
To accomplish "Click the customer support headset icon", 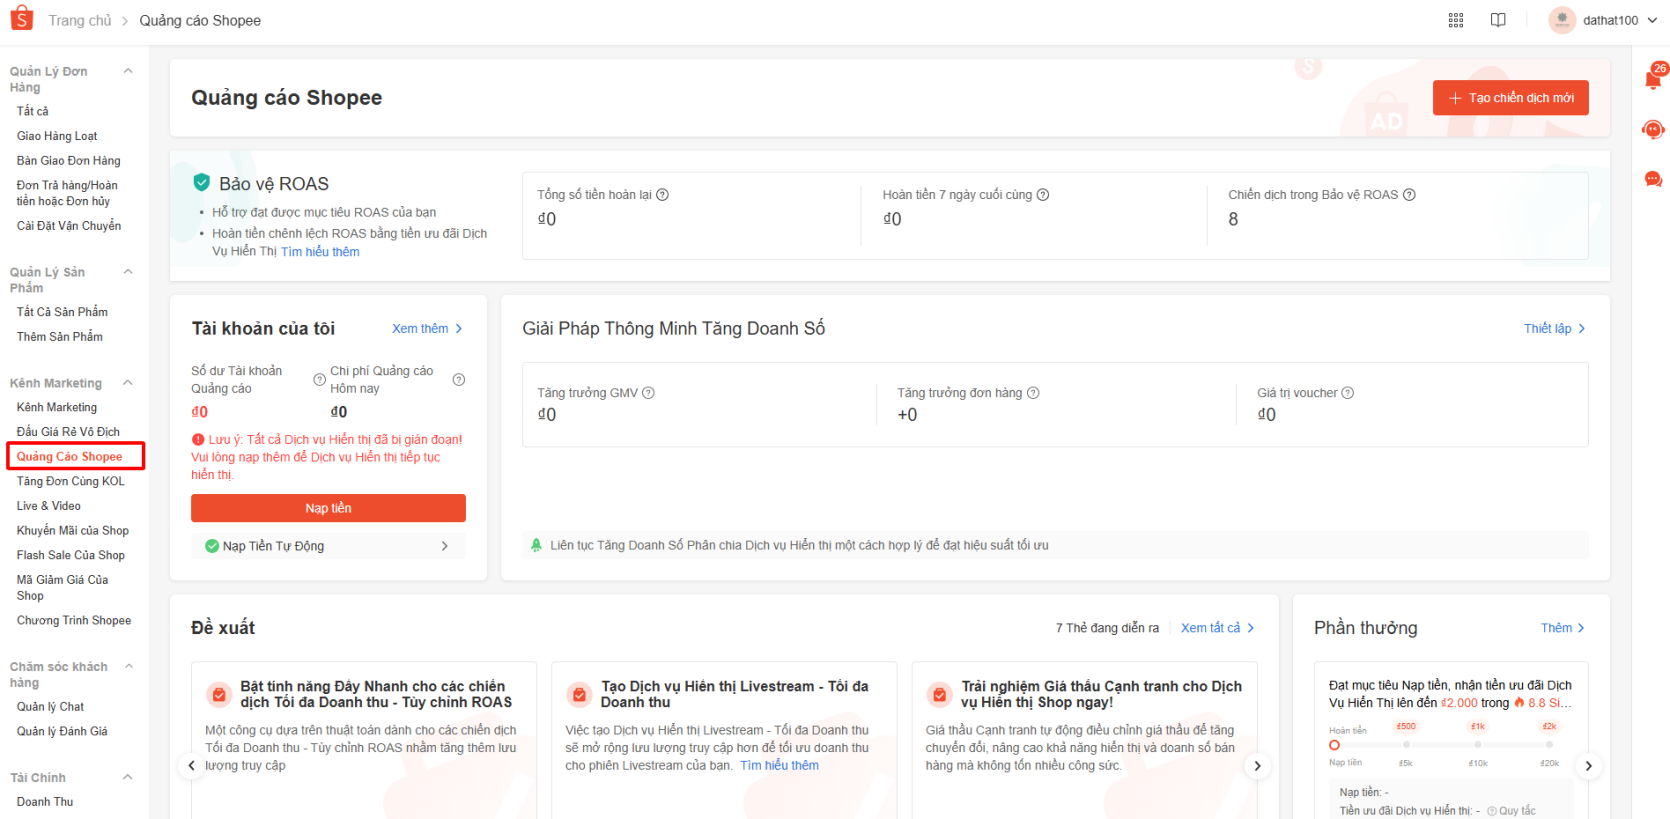I will pyautogui.click(x=1653, y=130).
